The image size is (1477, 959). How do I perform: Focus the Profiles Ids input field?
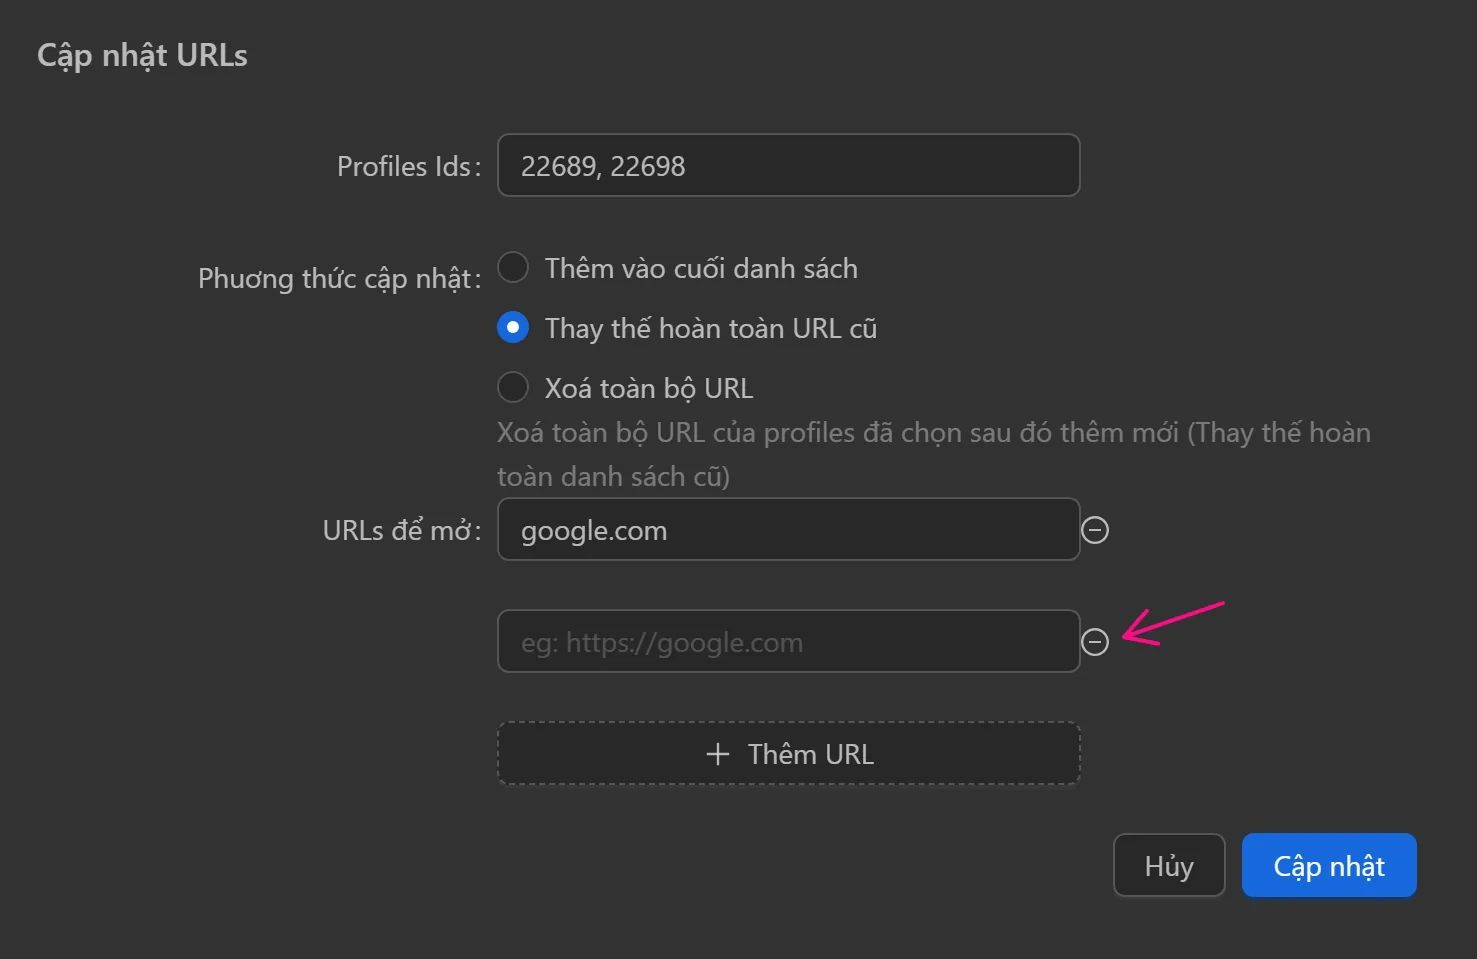[788, 166]
